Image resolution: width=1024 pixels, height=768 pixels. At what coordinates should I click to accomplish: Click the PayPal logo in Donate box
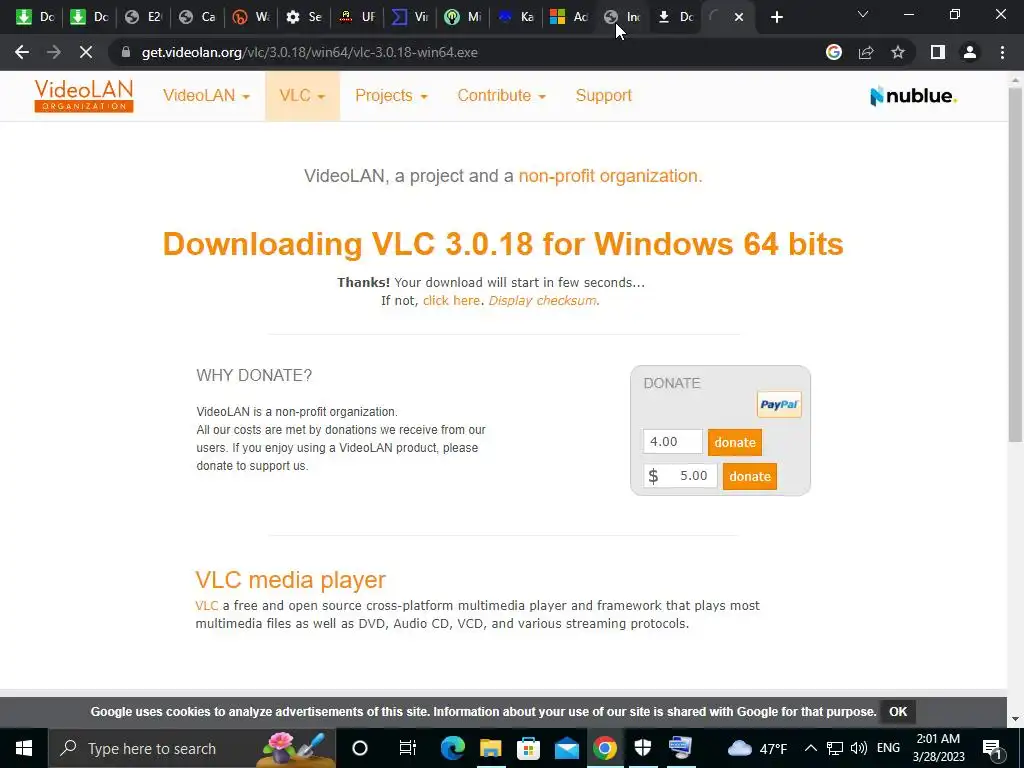778,404
